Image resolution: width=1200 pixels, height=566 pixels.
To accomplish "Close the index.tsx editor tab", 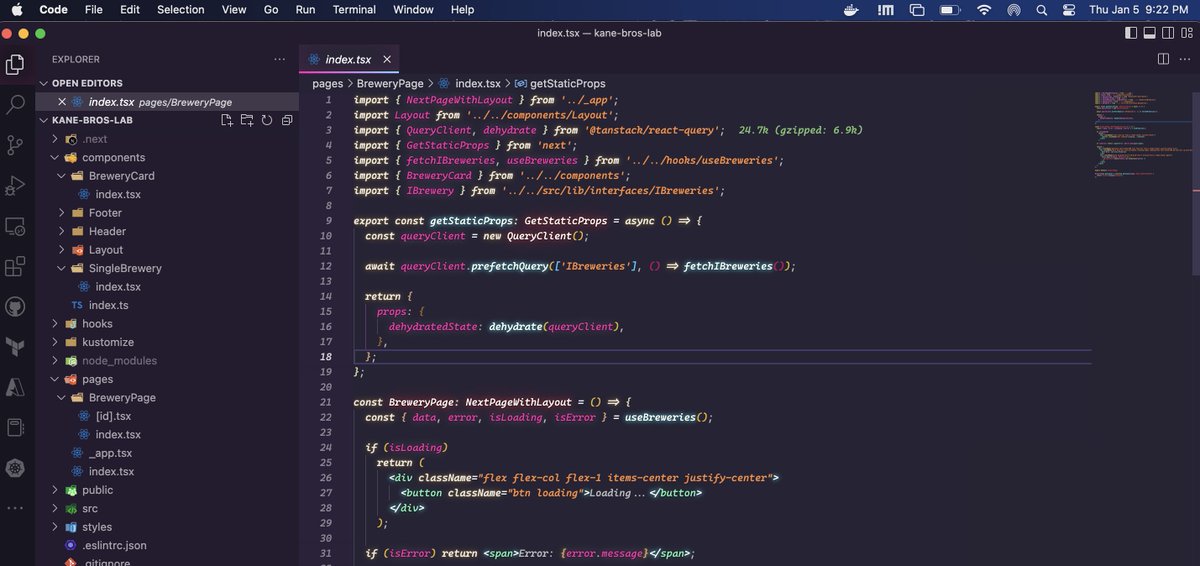I will click(389, 60).
